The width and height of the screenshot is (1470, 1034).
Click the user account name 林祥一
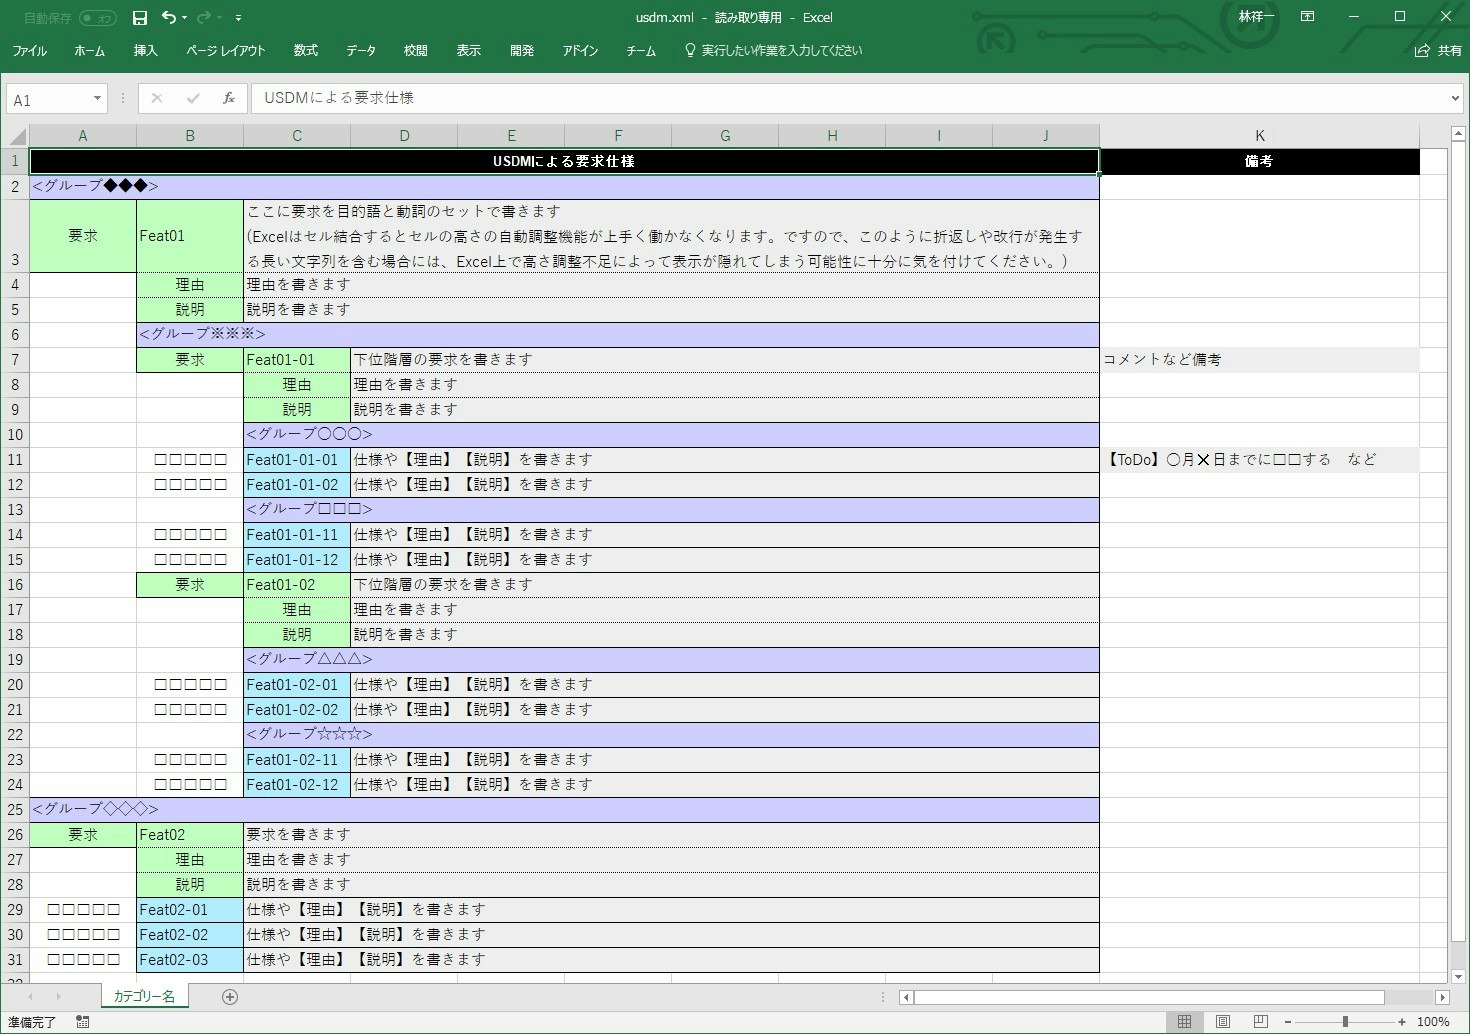[x=1256, y=17]
